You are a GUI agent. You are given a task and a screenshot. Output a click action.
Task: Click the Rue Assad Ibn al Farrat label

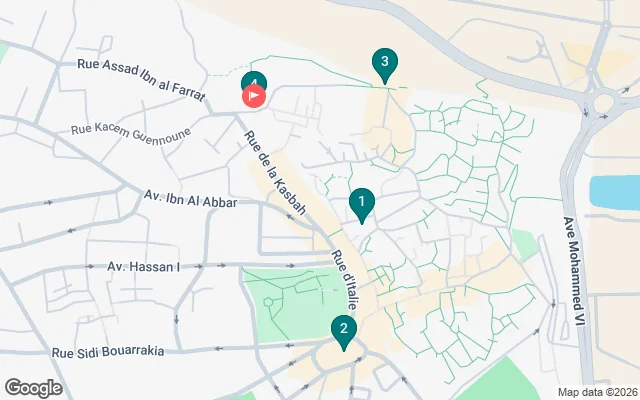coord(141,79)
